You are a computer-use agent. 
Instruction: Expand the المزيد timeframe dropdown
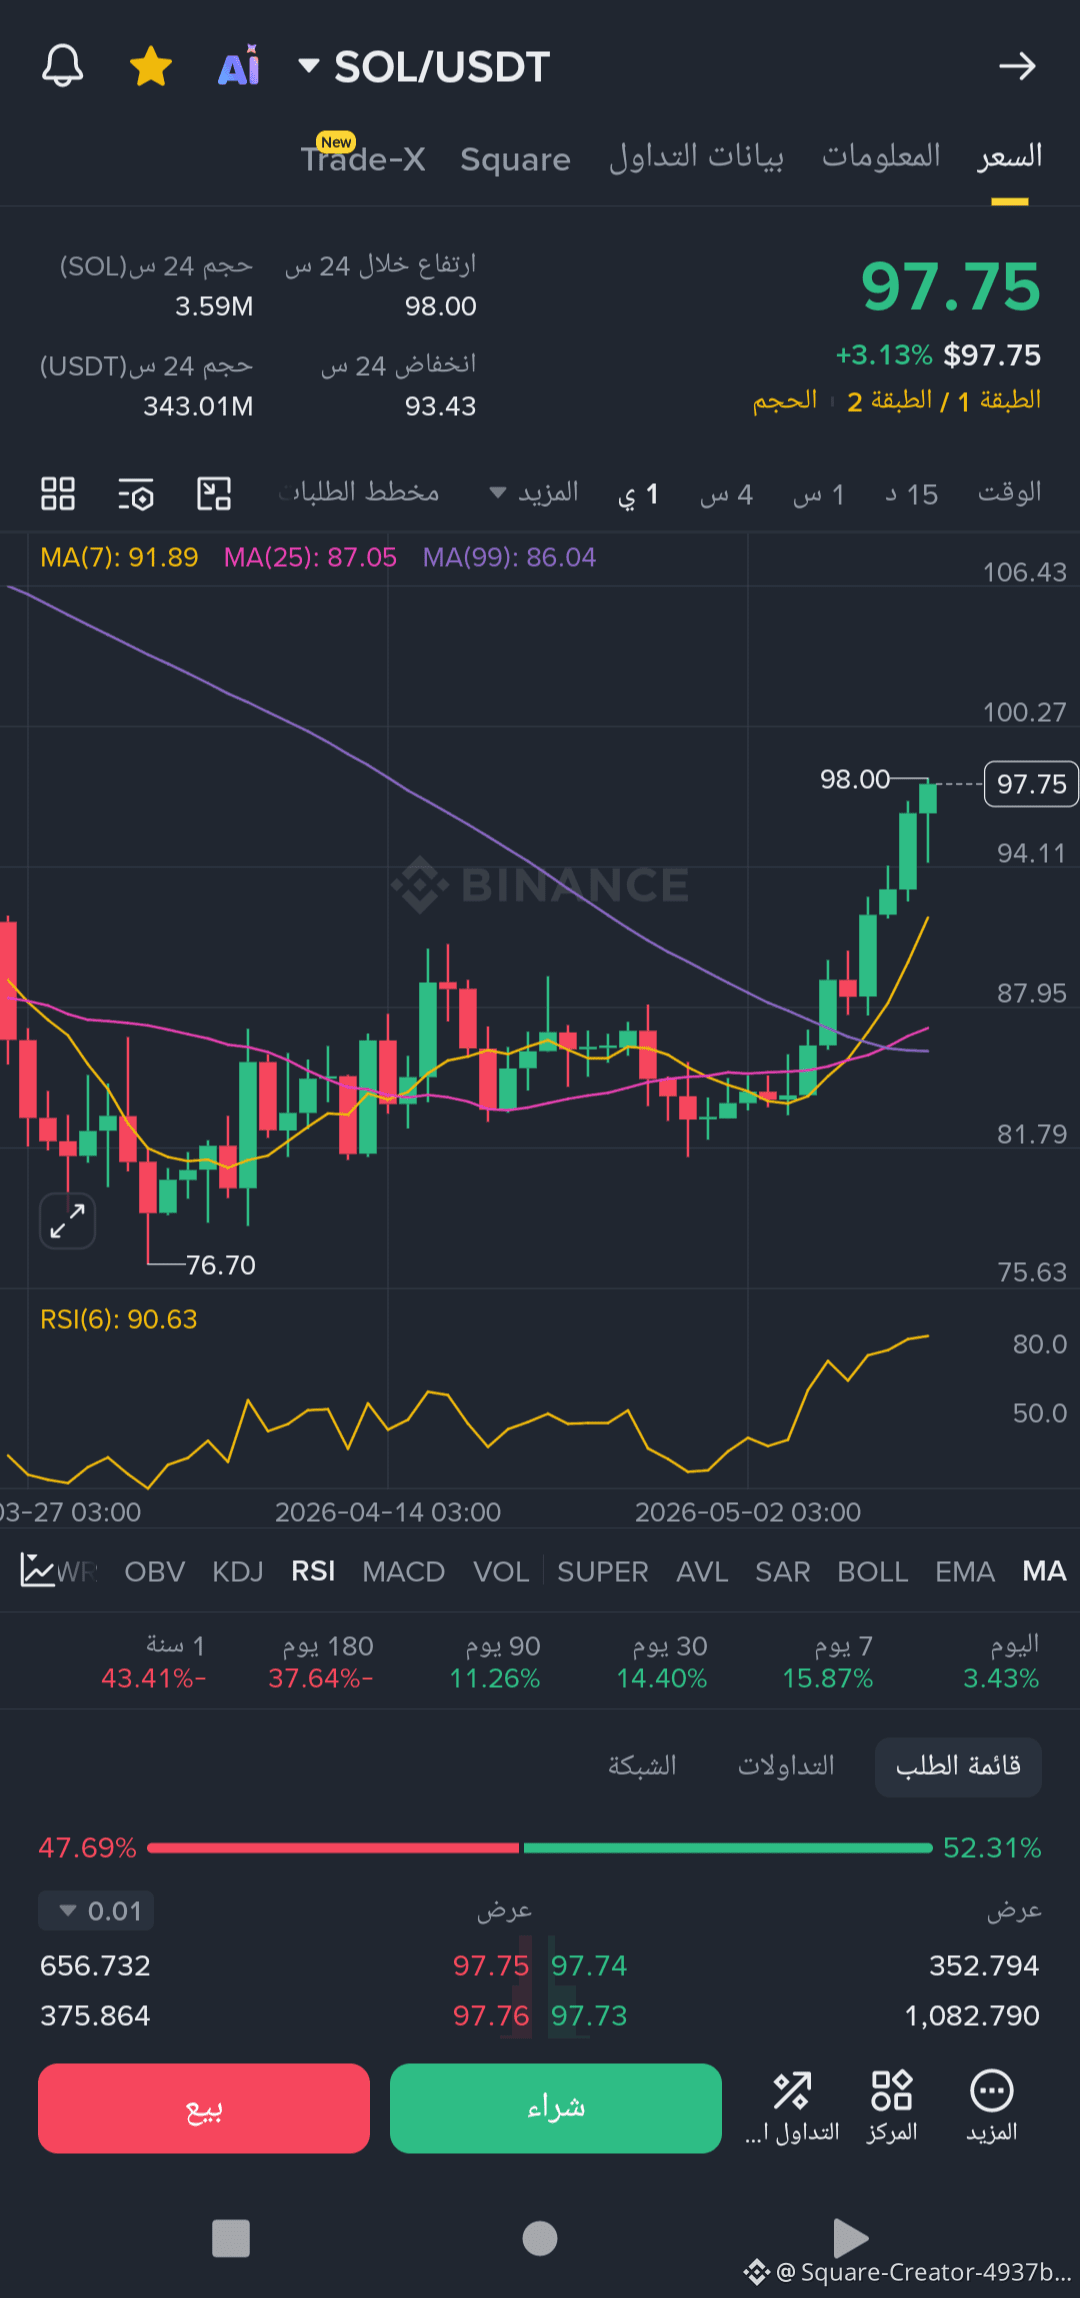pos(534,492)
